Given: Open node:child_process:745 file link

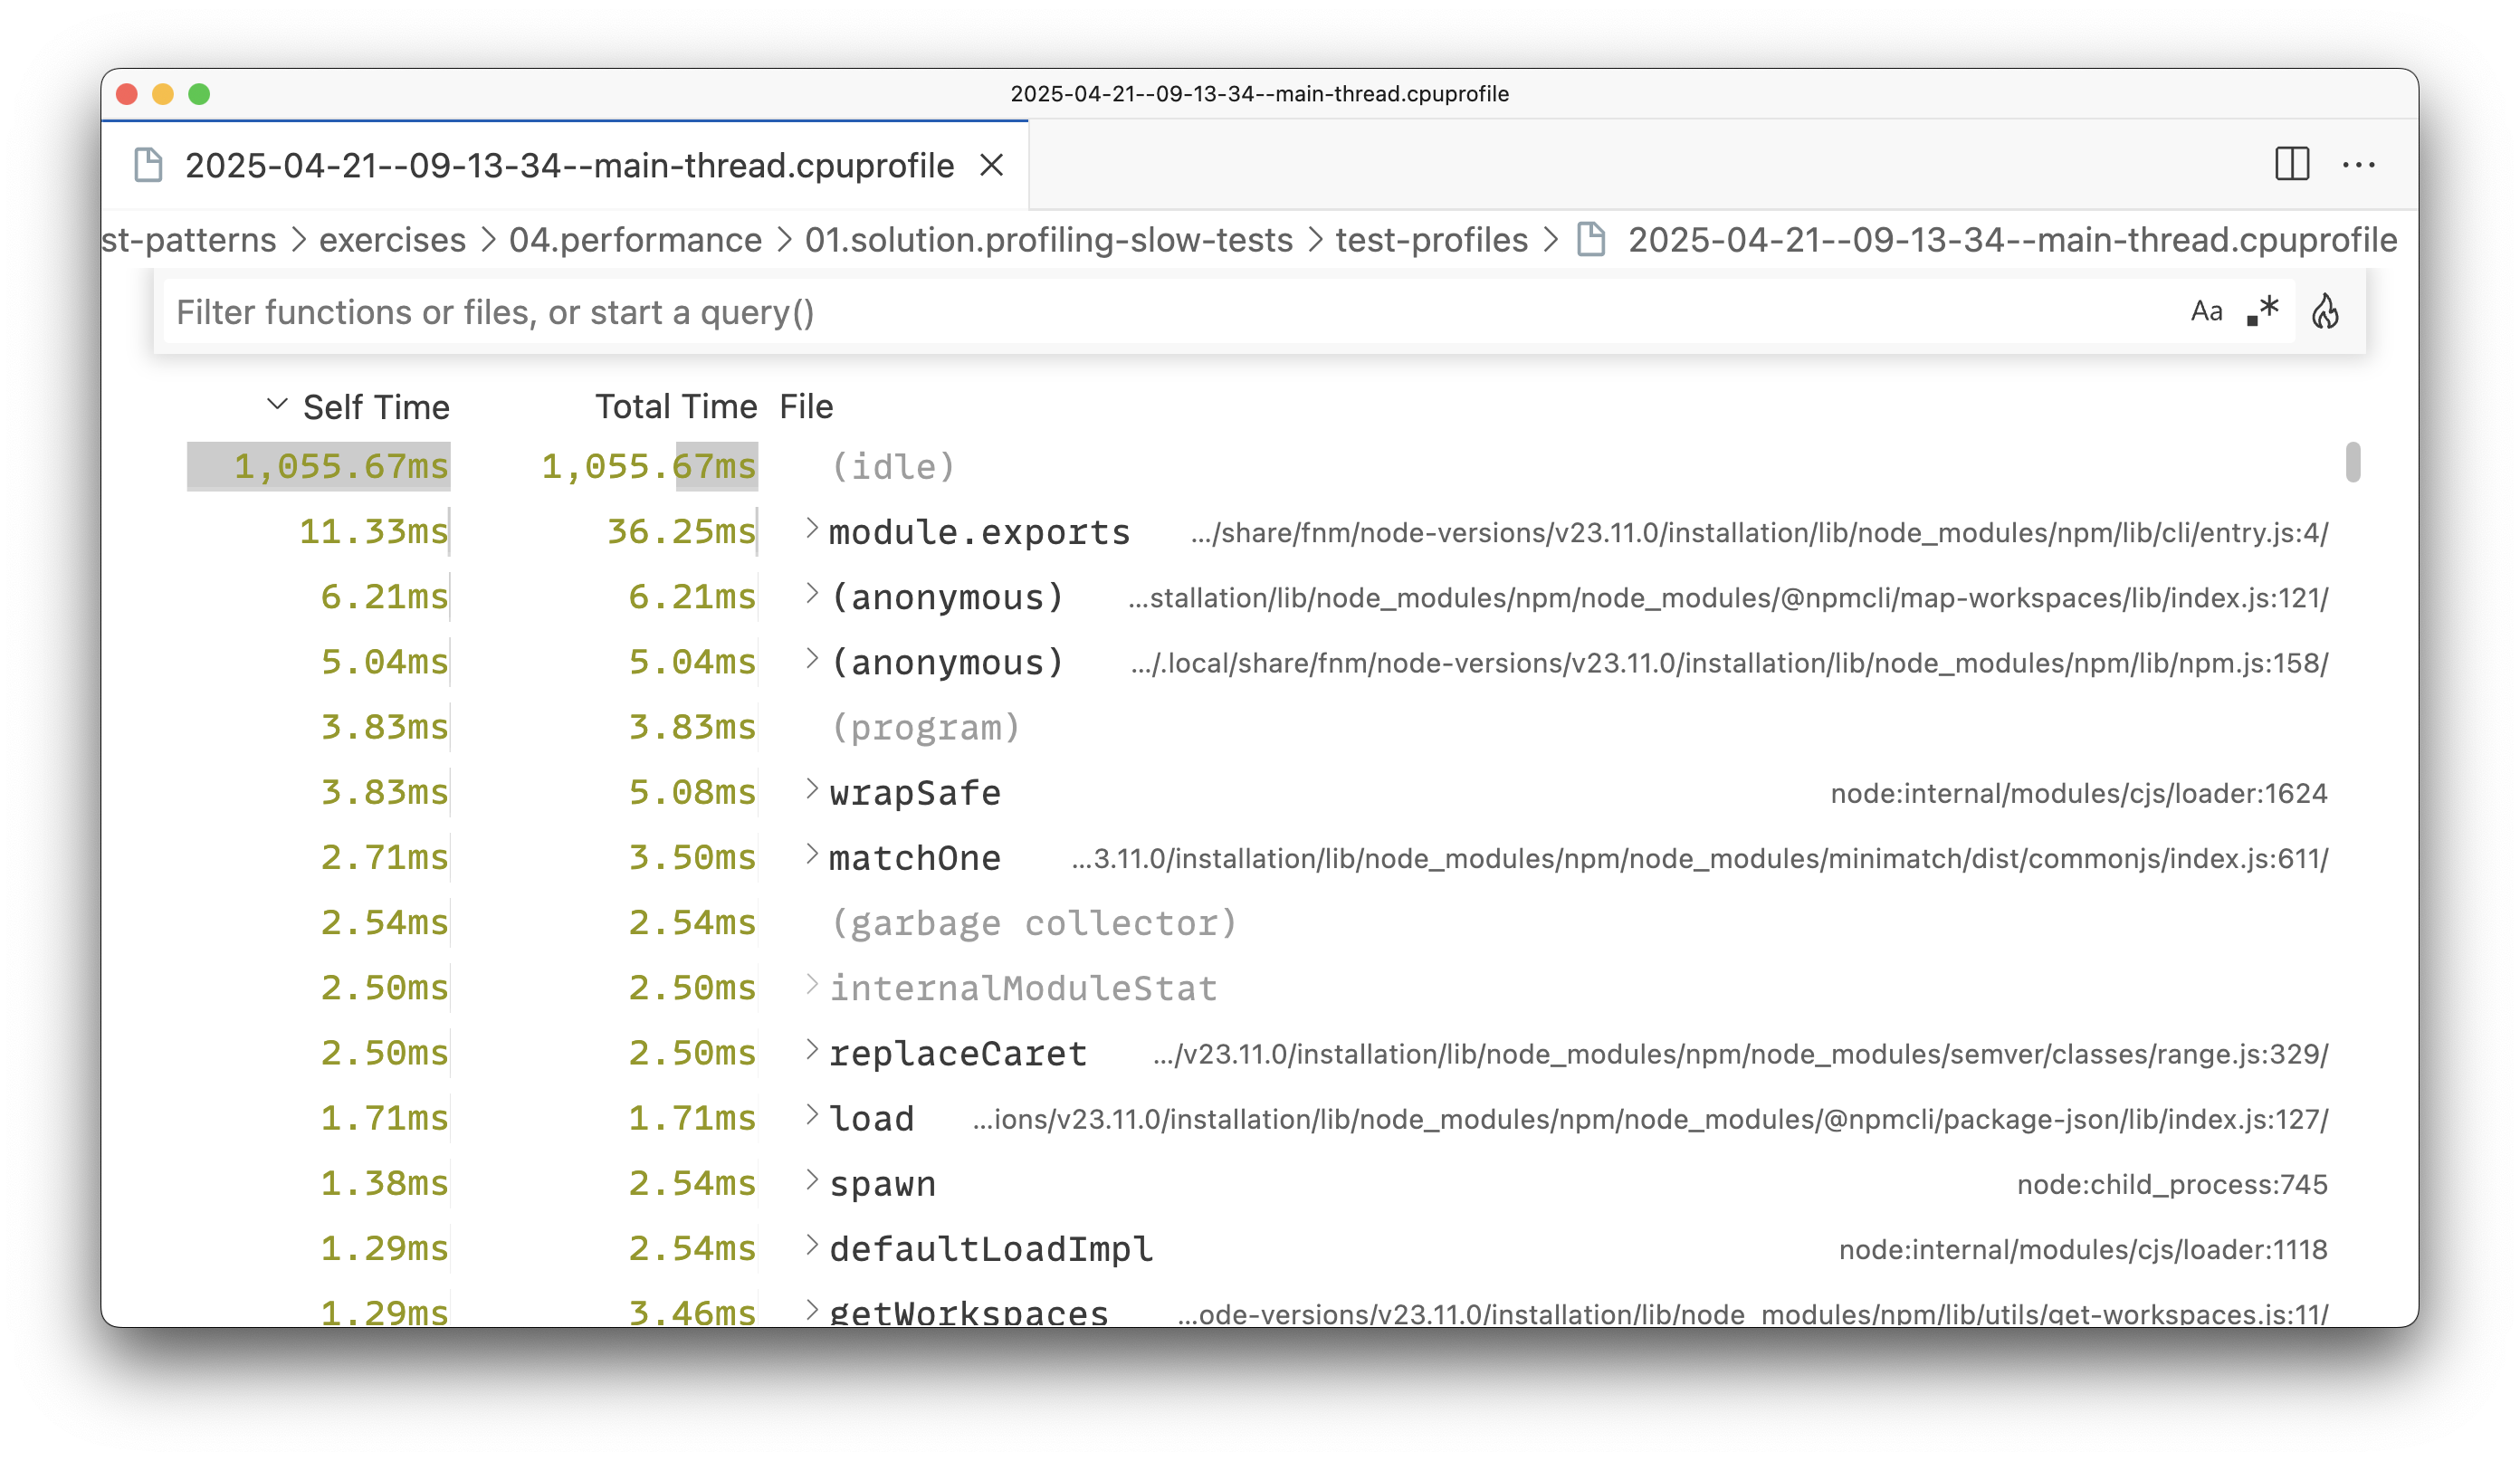Looking at the screenshot, I should 2172,1184.
